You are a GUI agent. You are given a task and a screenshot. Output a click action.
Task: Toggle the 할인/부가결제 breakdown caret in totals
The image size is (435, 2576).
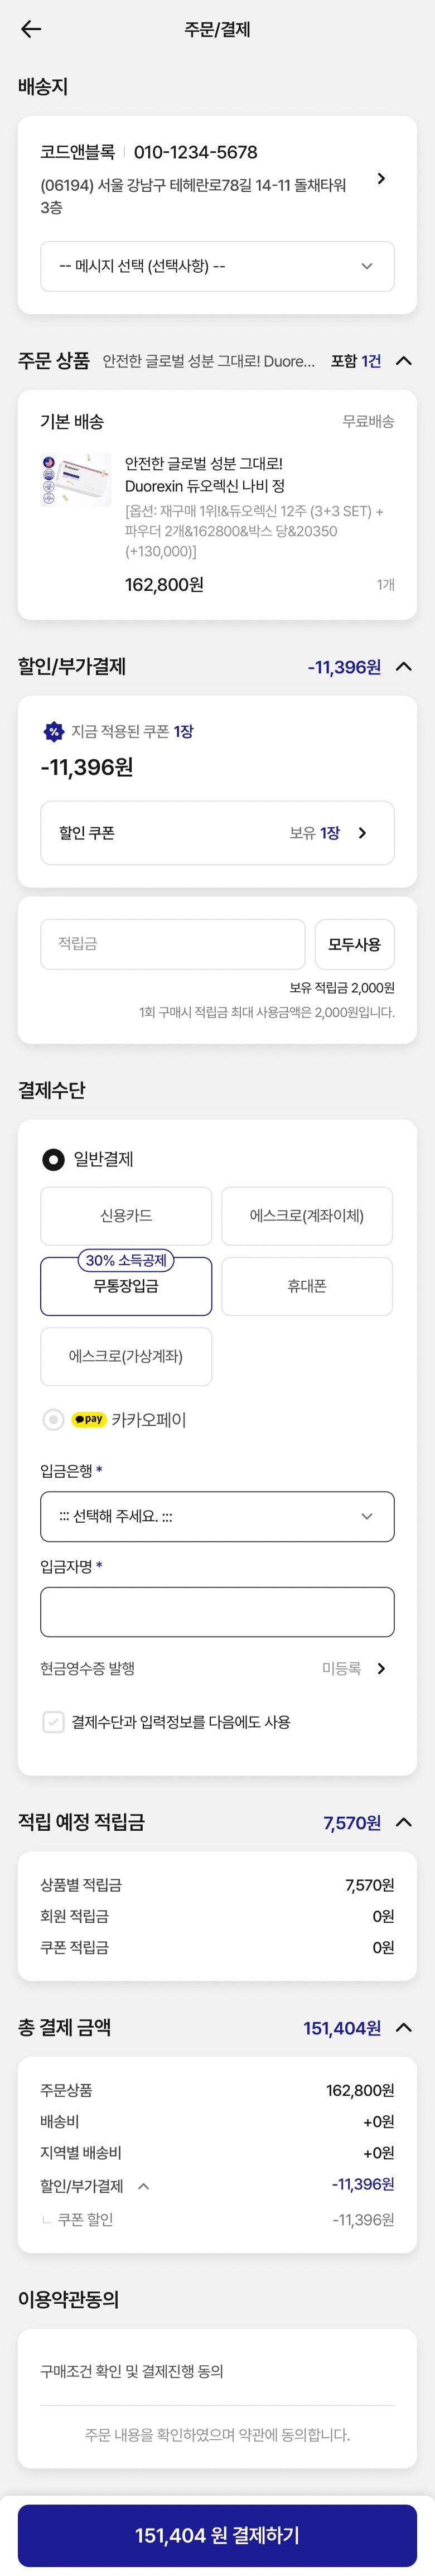tap(143, 2186)
